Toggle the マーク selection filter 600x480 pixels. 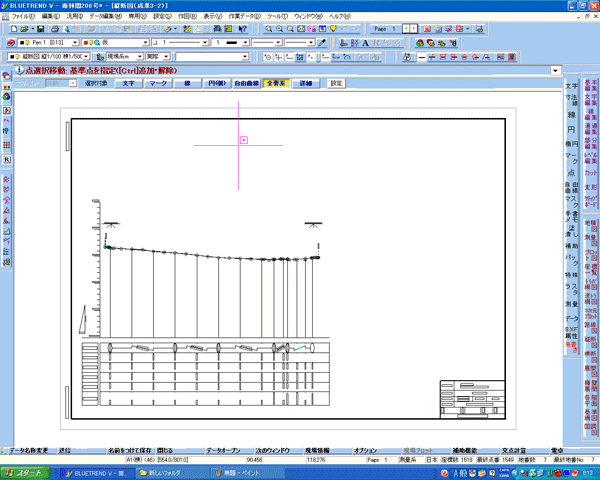tap(158, 83)
